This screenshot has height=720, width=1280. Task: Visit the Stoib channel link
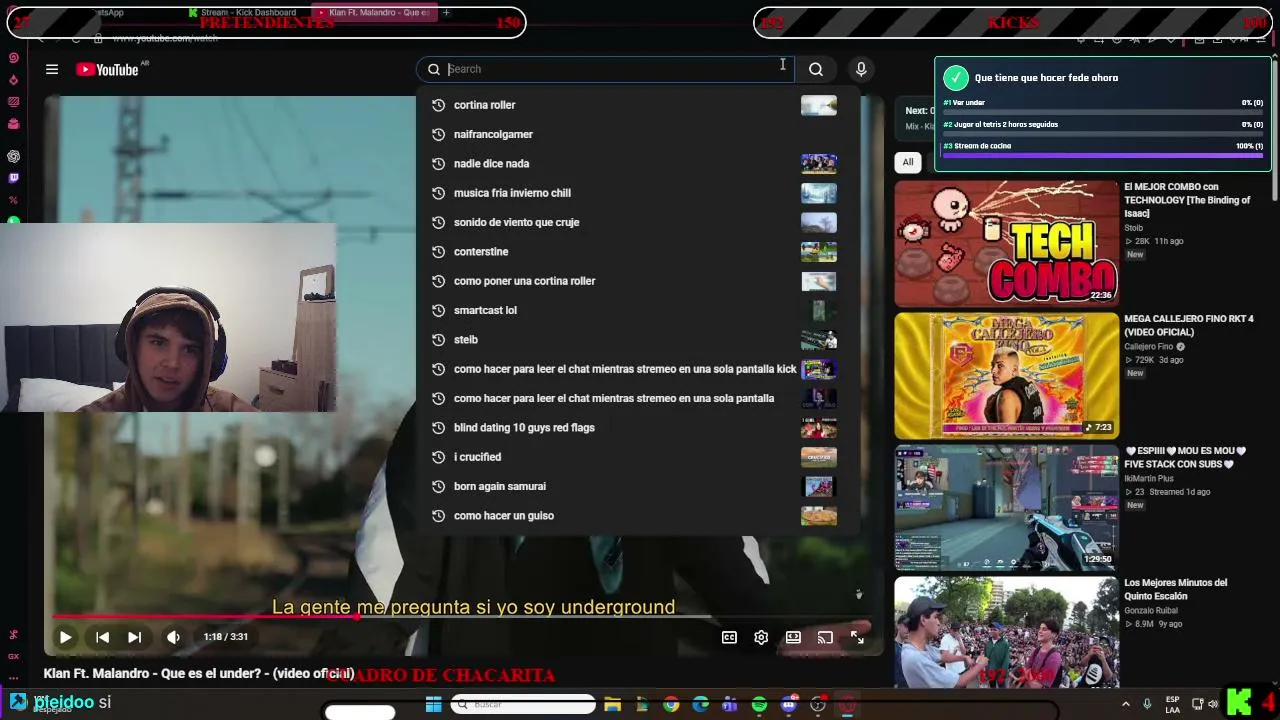(1133, 228)
